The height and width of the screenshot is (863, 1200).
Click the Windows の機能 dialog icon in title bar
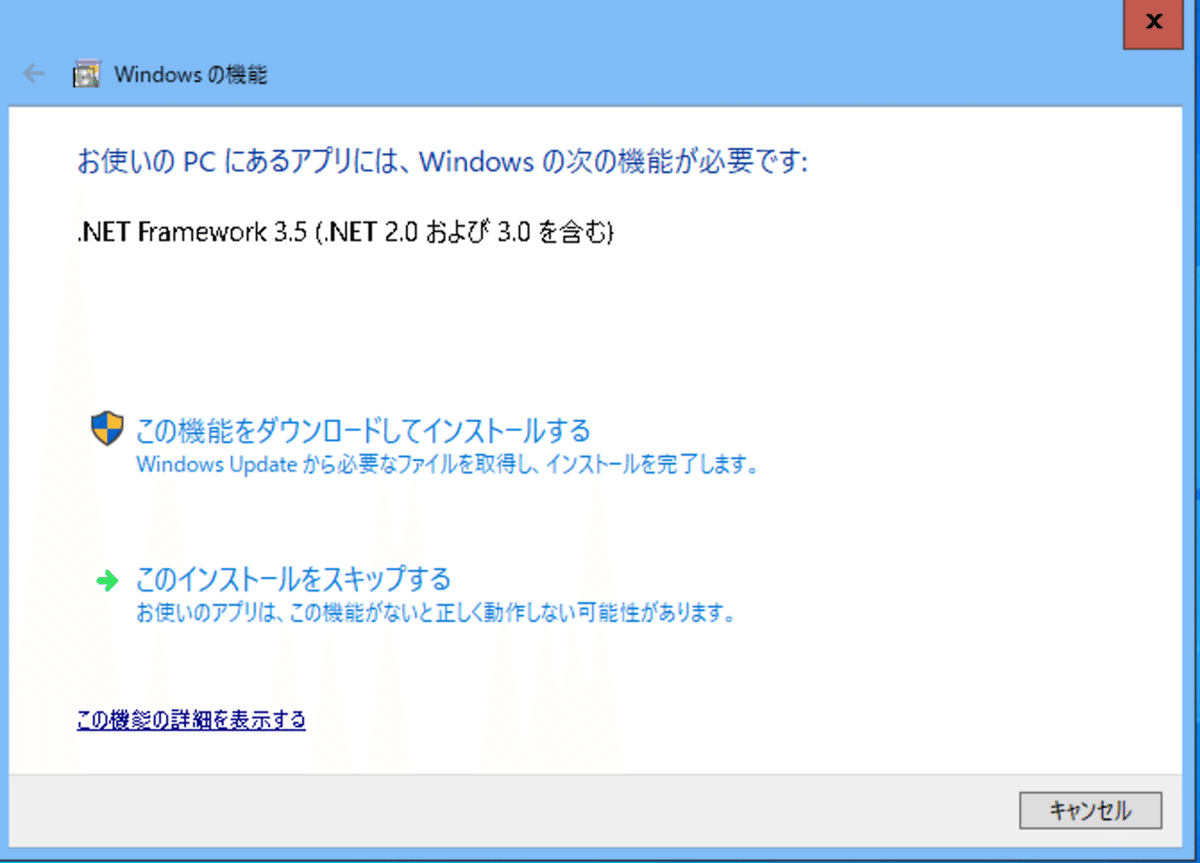85,73
